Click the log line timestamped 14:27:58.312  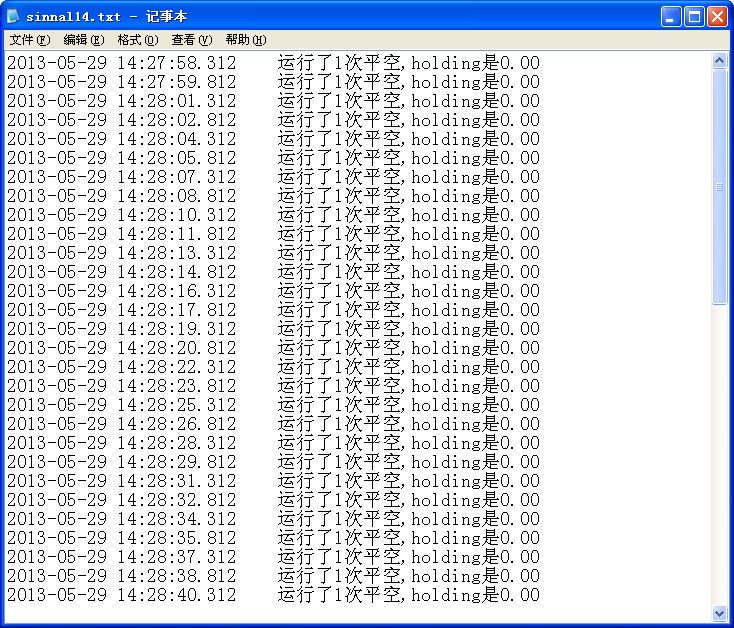click(x=273, y=63)
